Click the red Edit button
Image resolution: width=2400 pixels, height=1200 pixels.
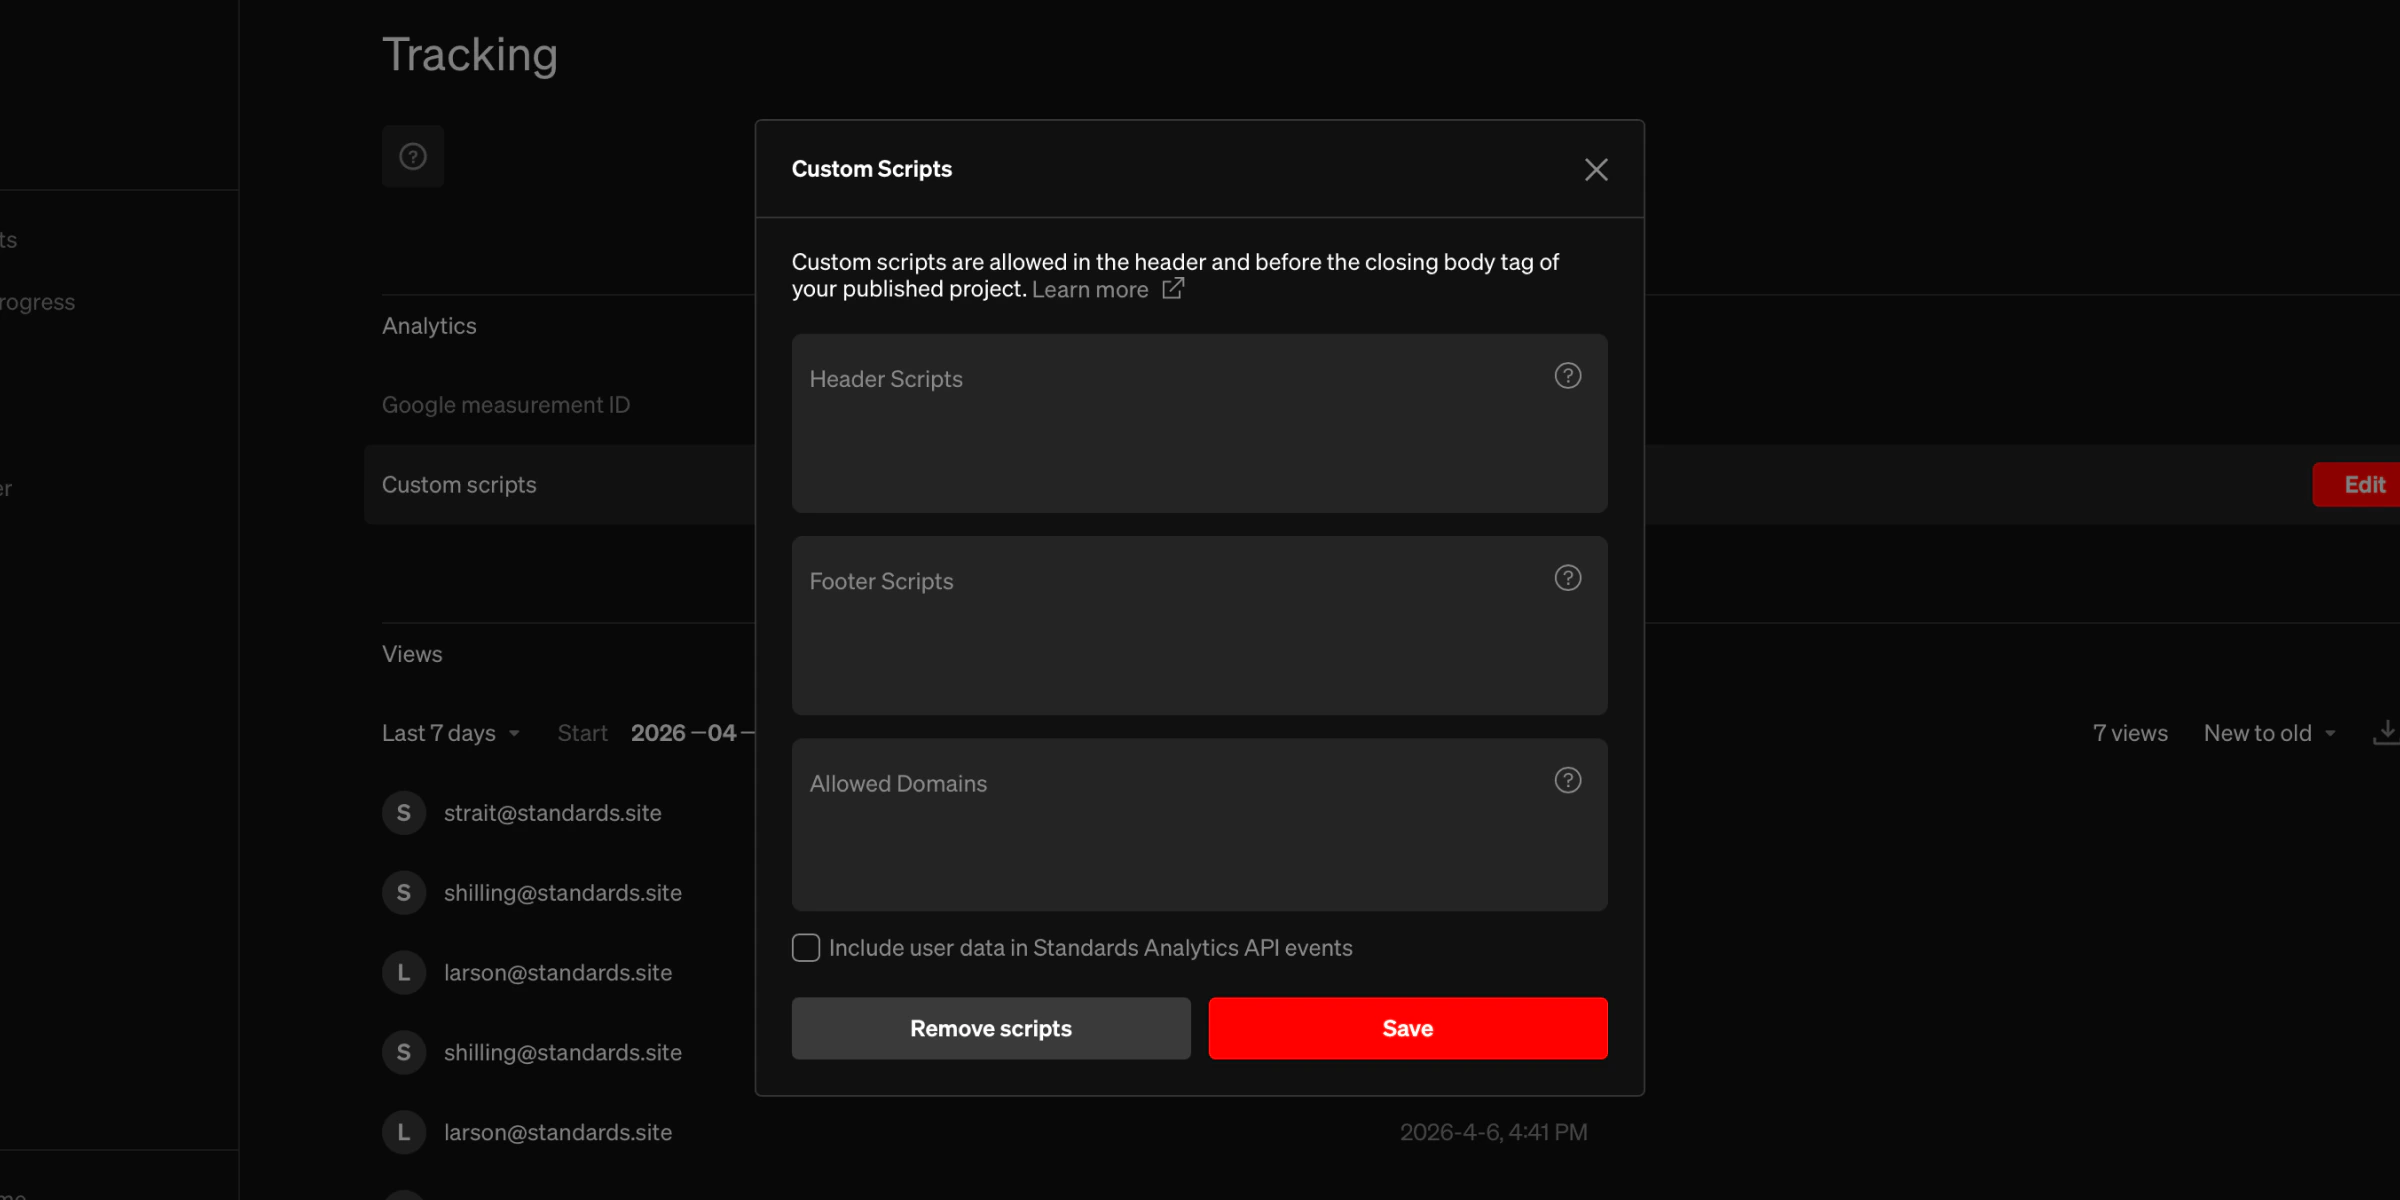(x=2364, y=484)
